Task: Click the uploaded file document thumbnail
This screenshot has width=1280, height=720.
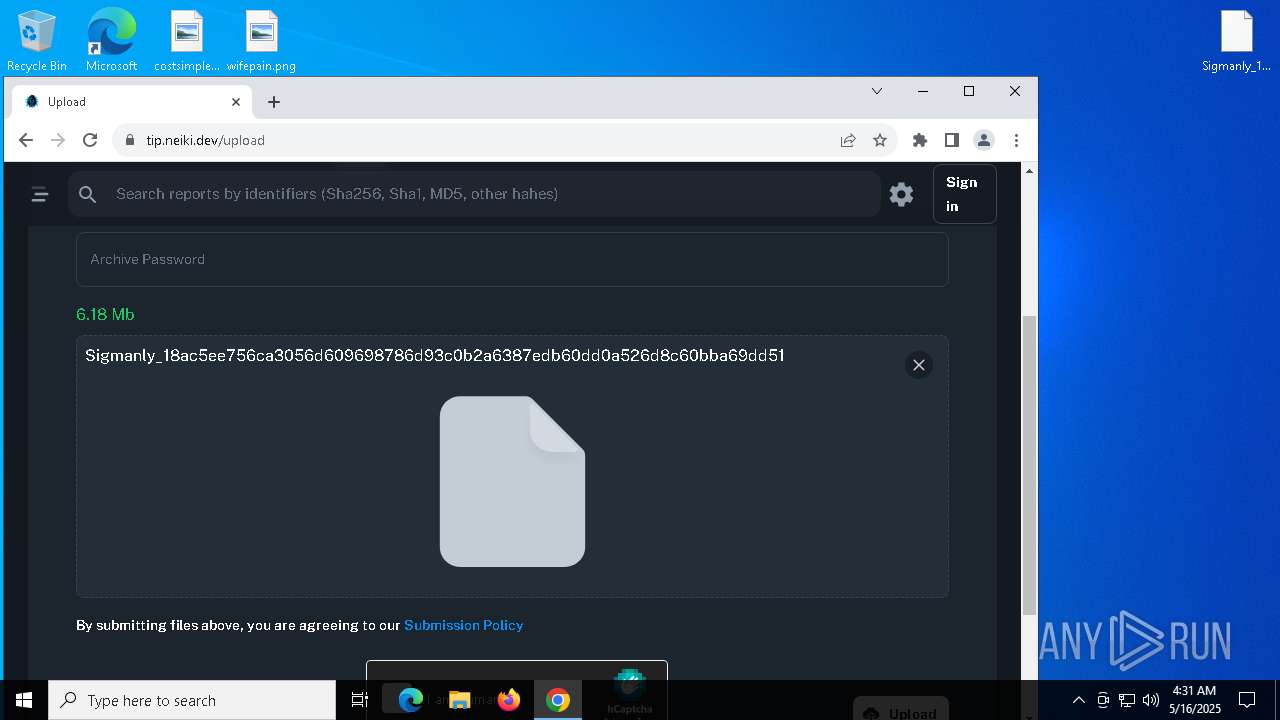Action: (512, 481)
